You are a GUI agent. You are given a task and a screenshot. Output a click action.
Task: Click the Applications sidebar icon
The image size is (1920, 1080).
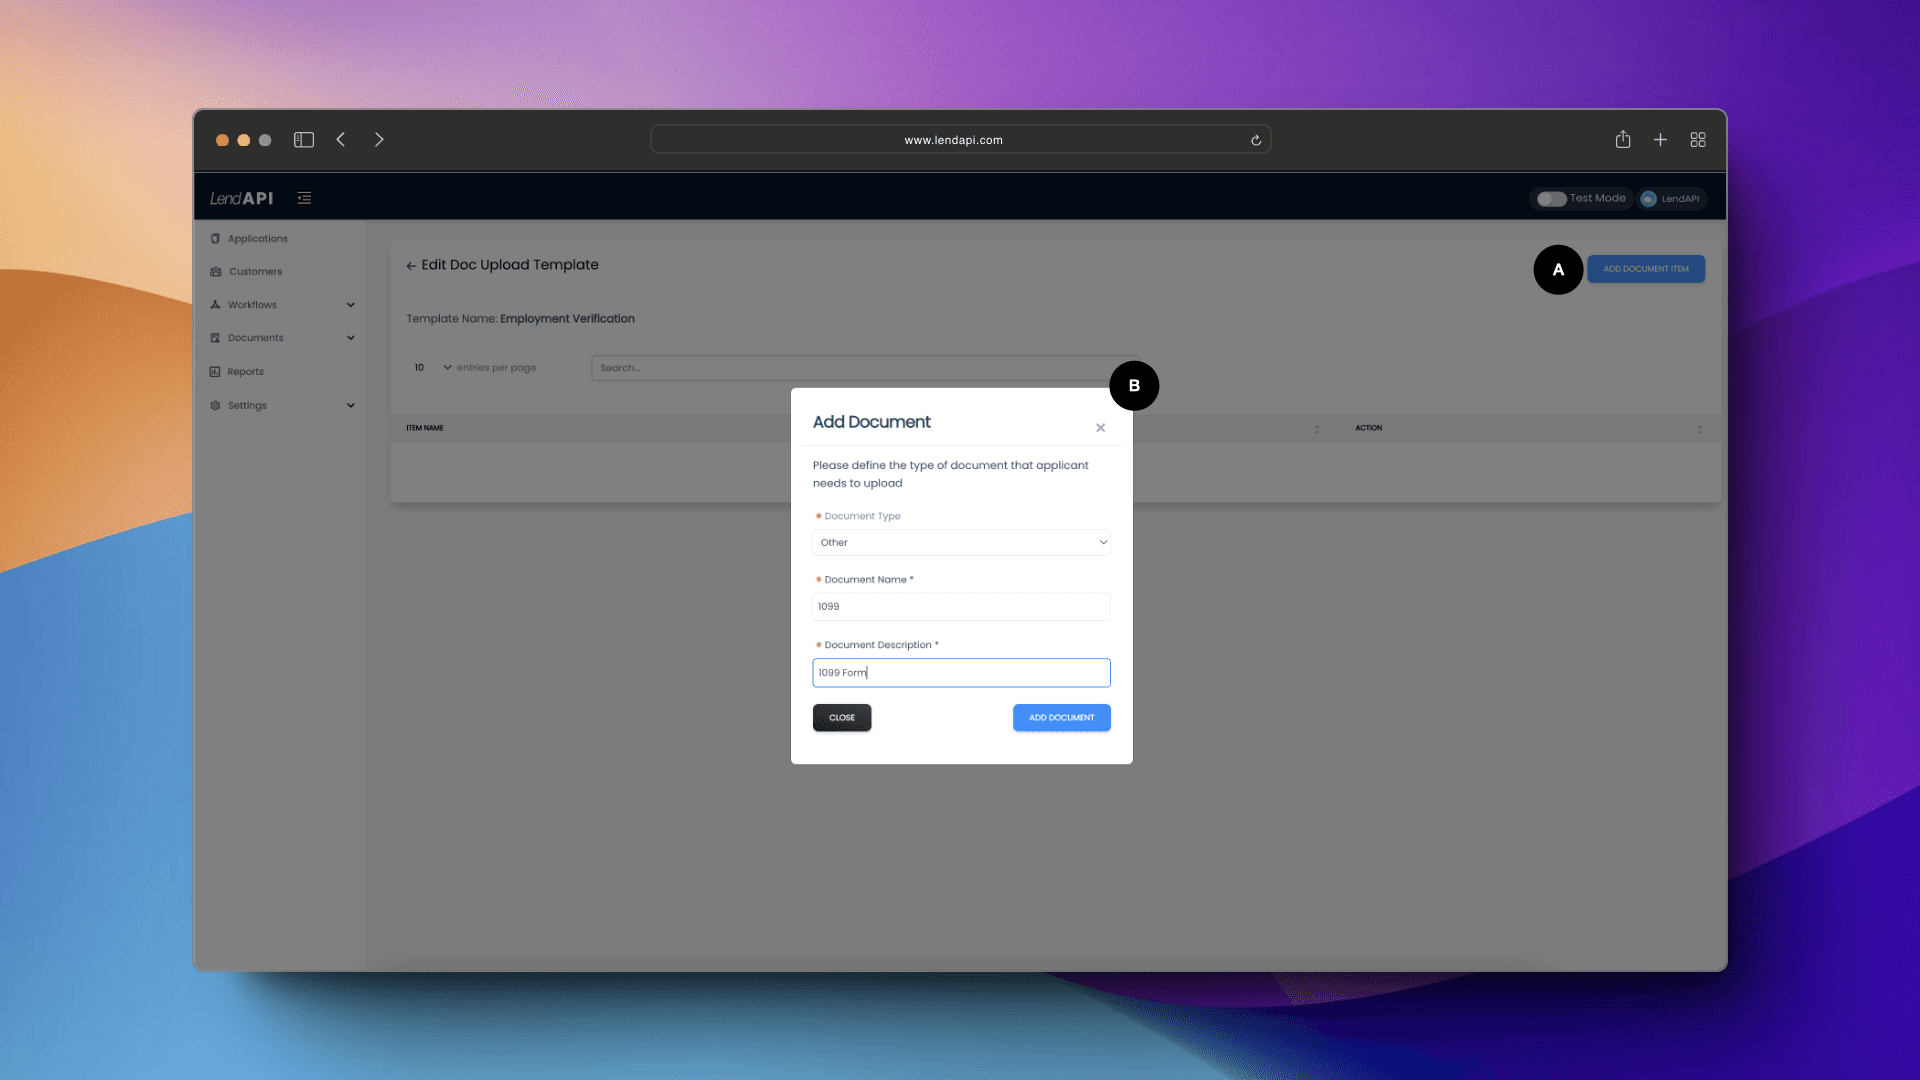coord(215,239)
